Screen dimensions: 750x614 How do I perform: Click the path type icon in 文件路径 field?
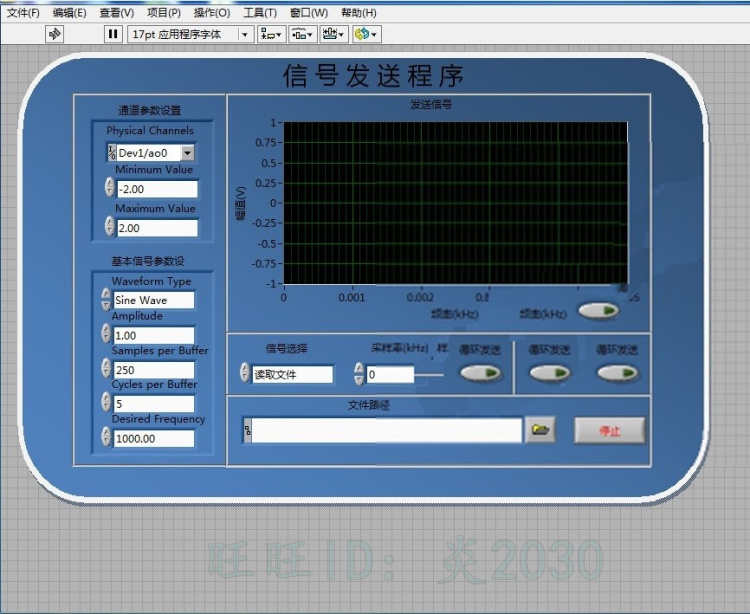[247, 430]
